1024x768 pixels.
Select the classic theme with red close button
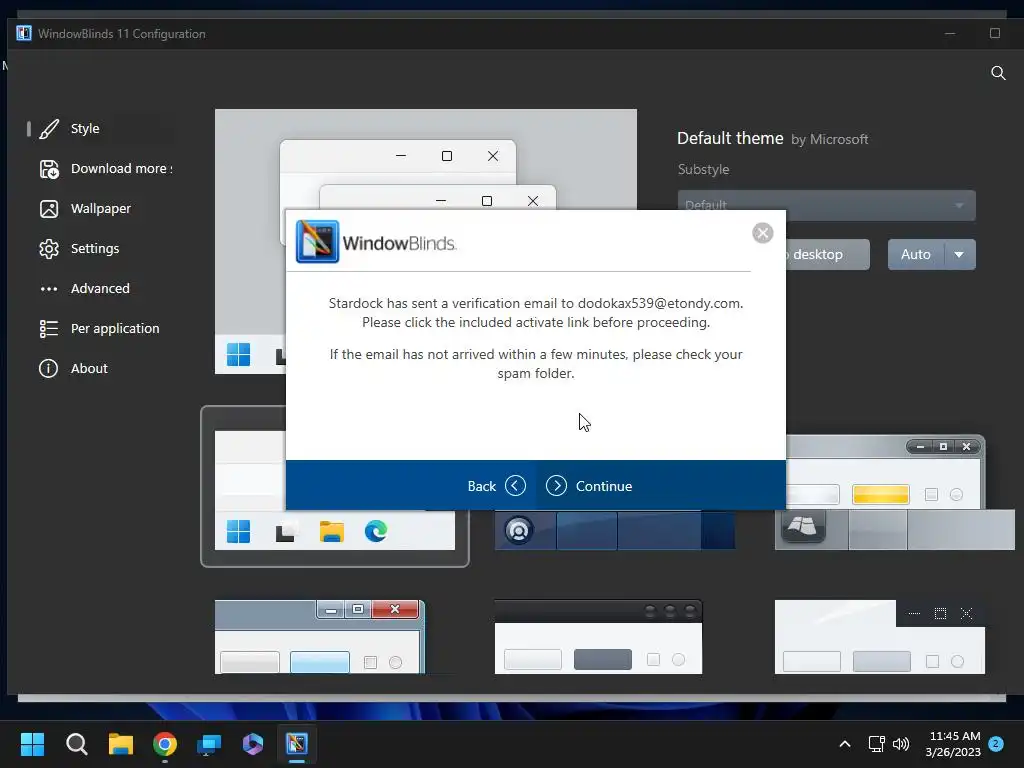(319, 637)
